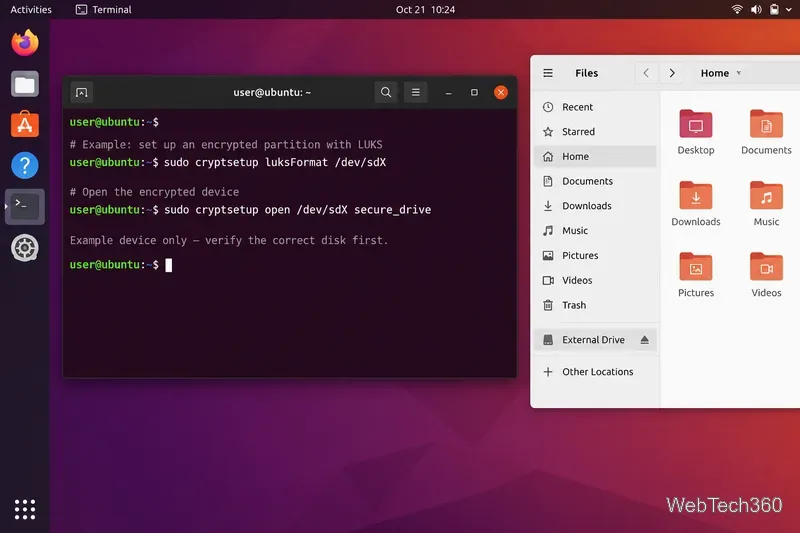Select the Pictures folder icon in the grid
Screen dimensions: 800x533
pos(695,267)
